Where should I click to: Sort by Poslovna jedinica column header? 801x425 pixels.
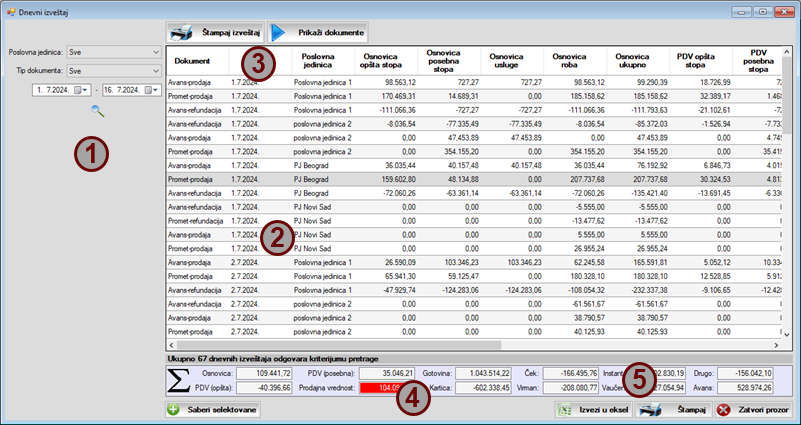(323, 61)
